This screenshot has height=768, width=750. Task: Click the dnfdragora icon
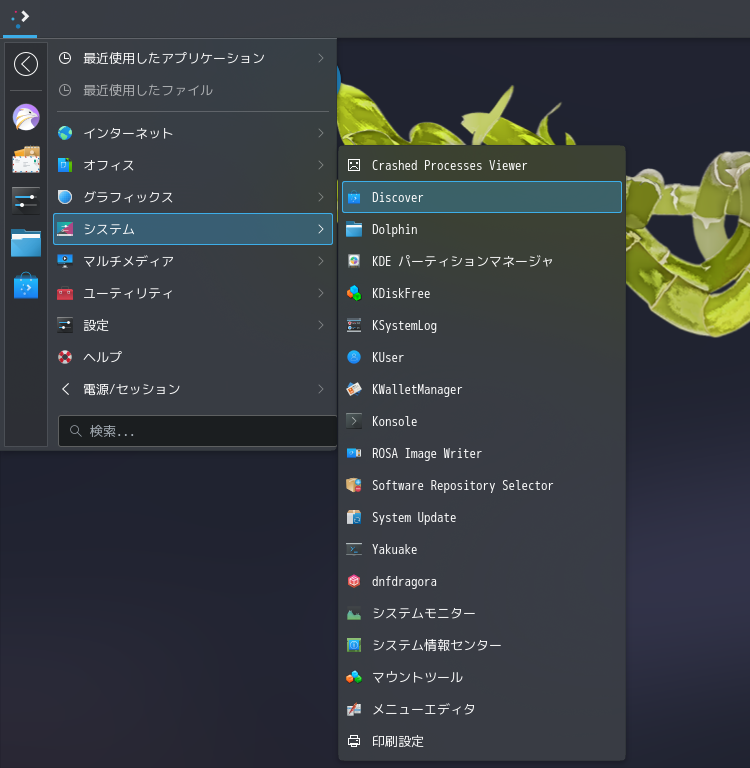tap(354, 581)
